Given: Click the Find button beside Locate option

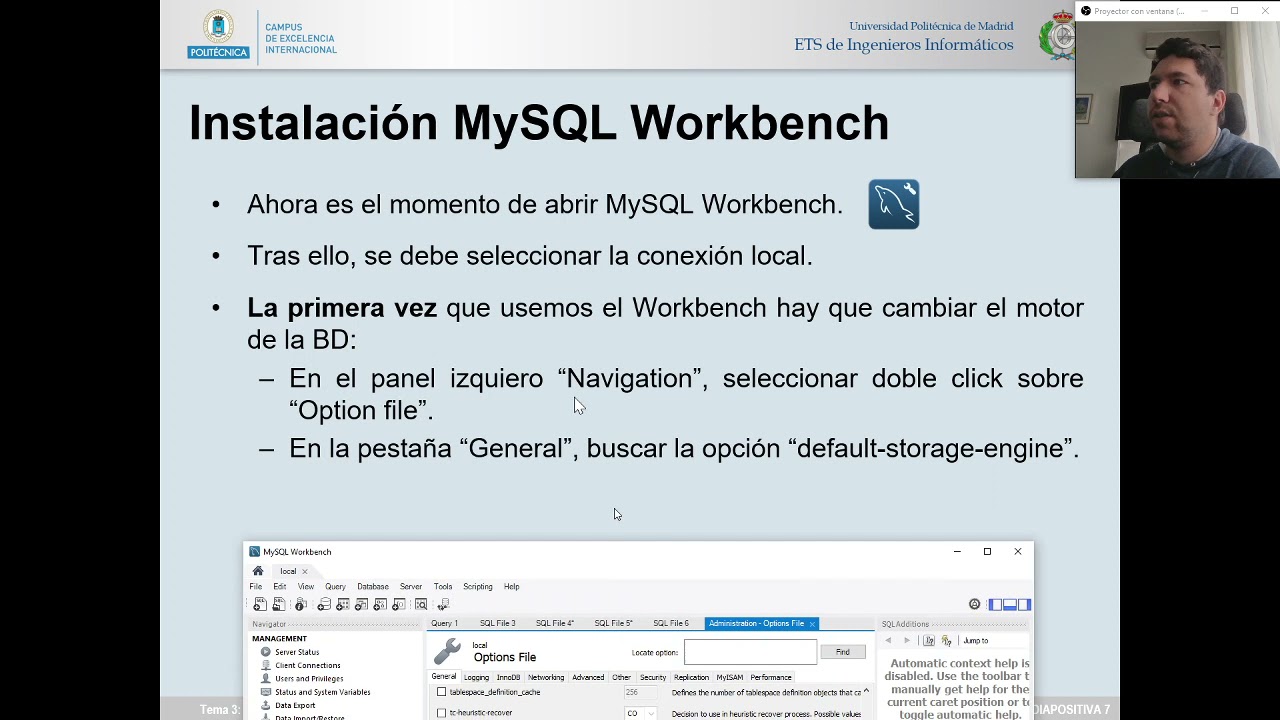Looking at the screenshot, I should 843,652.
